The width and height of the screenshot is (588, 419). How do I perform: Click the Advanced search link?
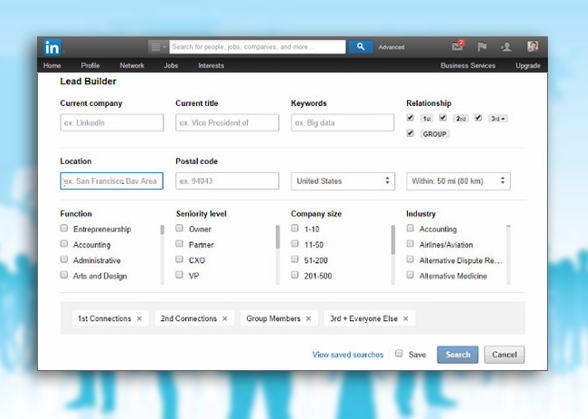[x=391, y=47]
